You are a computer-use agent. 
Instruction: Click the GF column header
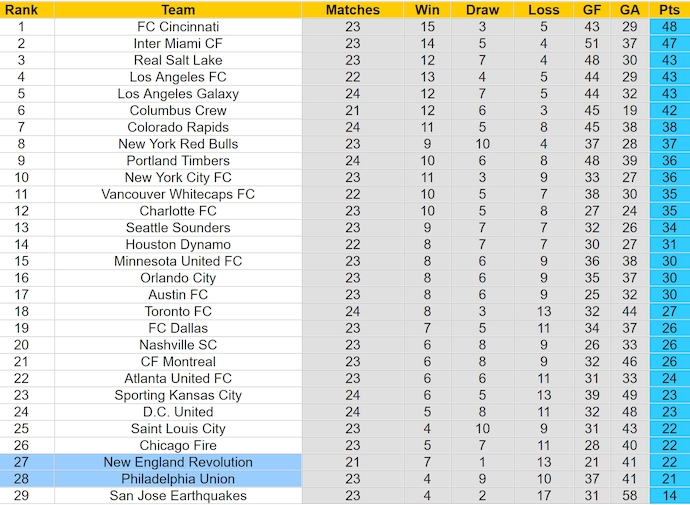coord(592,10)
